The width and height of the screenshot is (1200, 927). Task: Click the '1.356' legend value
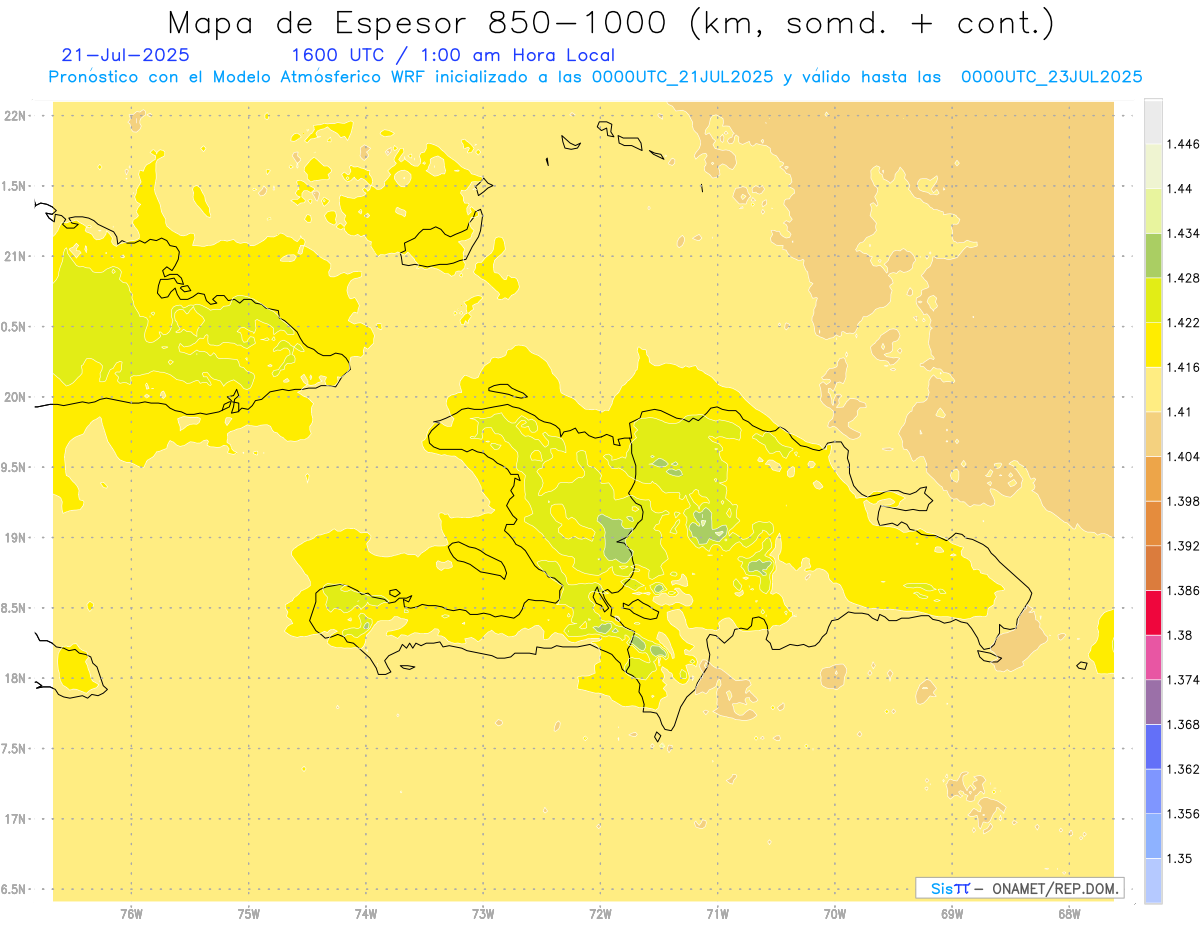[x=1183, y=814]
